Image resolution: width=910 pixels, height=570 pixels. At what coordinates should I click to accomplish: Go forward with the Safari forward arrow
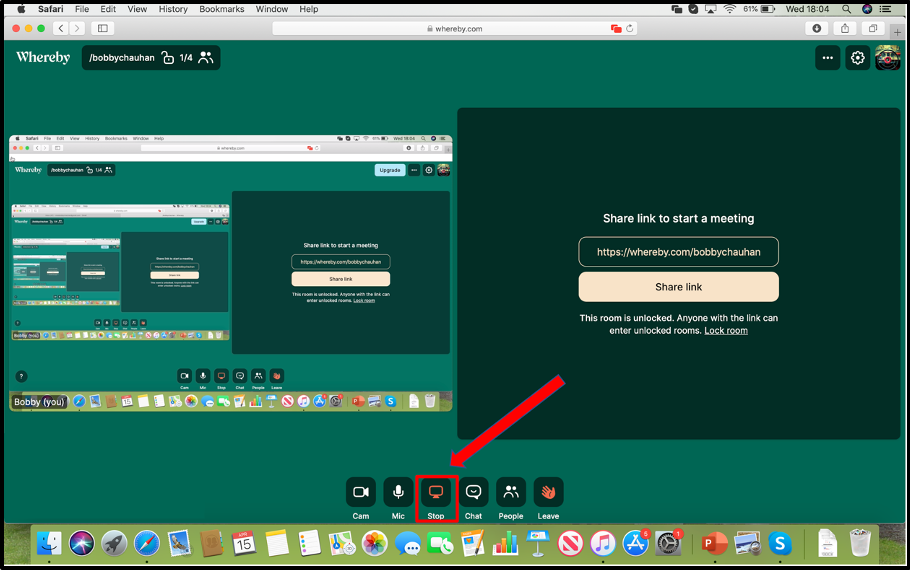pyautogui.click(x=77, y=28)
